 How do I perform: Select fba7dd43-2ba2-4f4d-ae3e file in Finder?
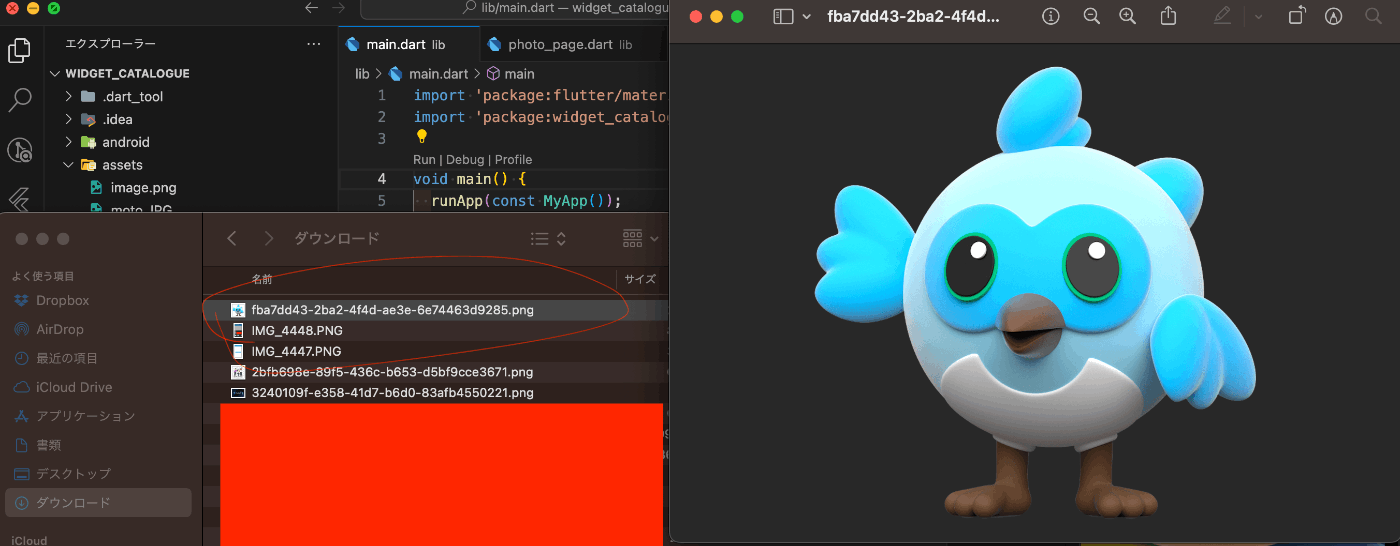click(435, 310)
